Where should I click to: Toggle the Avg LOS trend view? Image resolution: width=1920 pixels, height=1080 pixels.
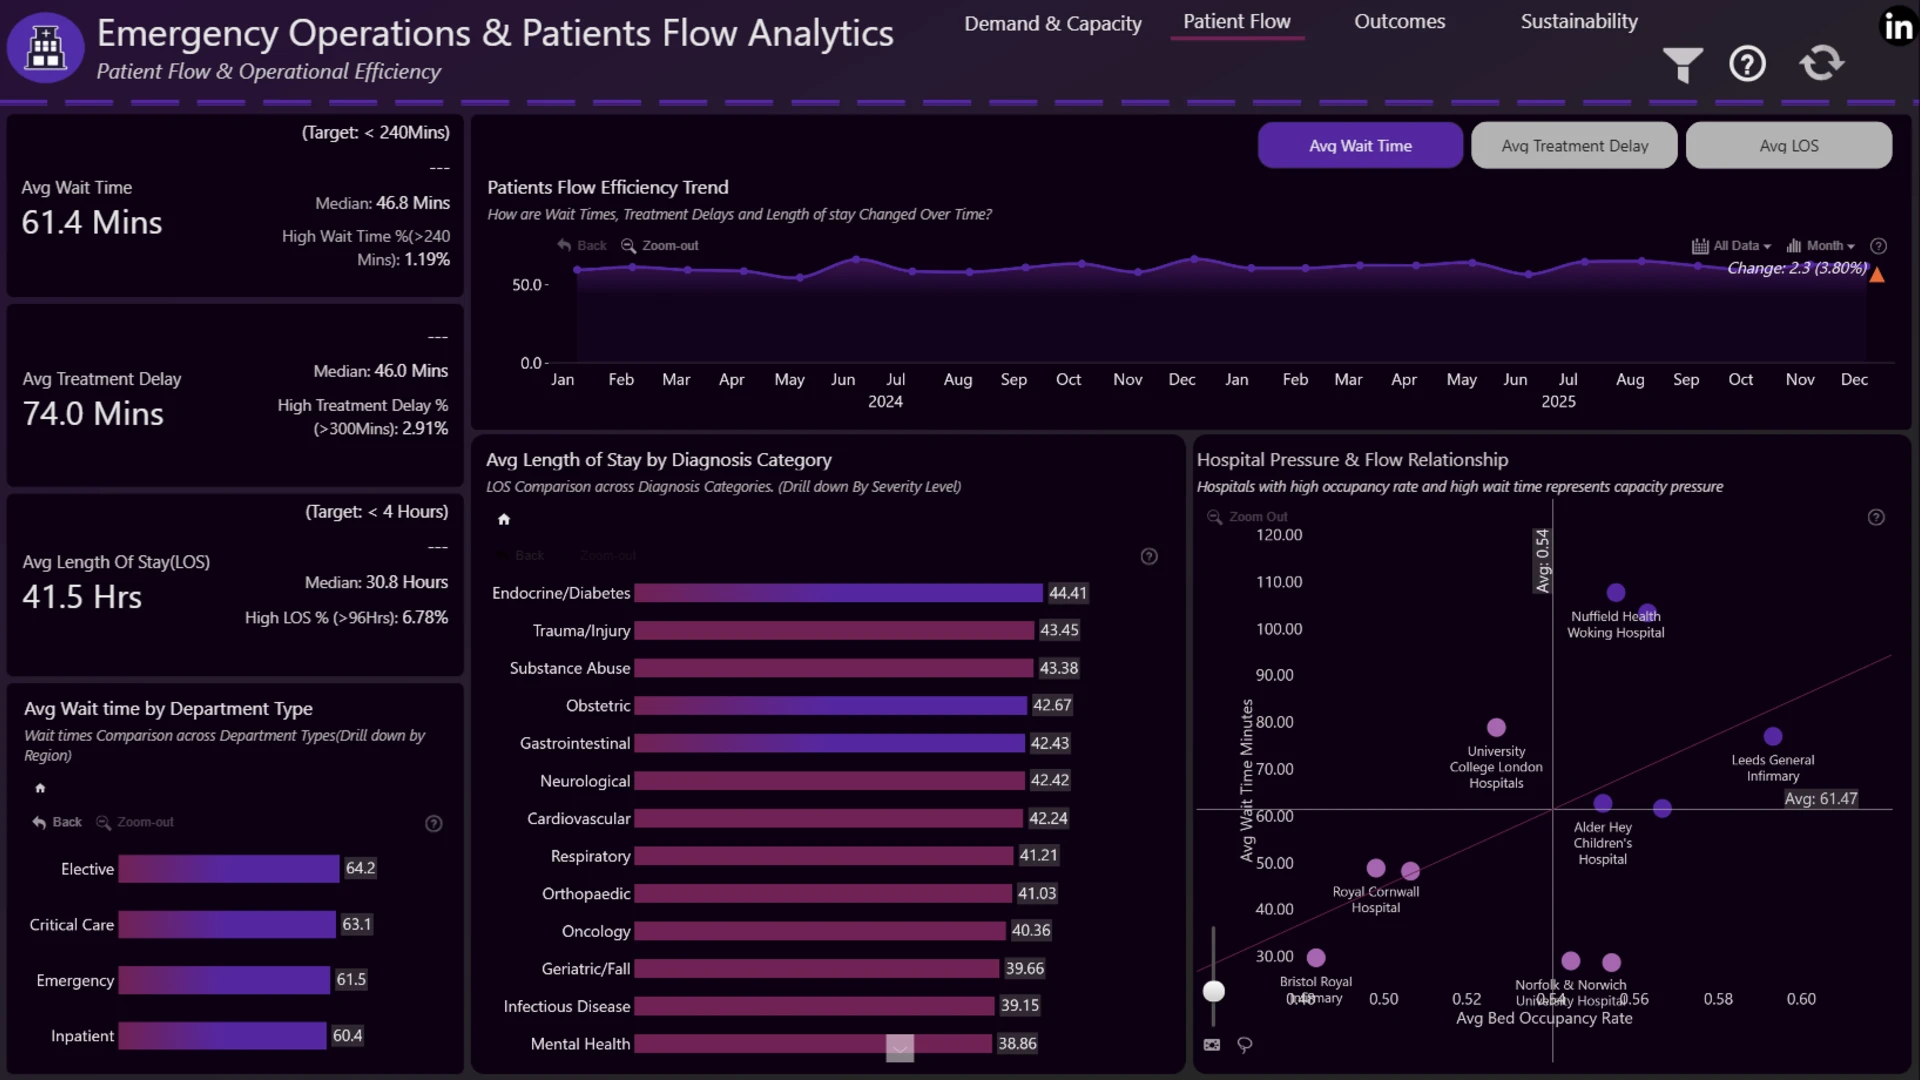[1788, 146]
